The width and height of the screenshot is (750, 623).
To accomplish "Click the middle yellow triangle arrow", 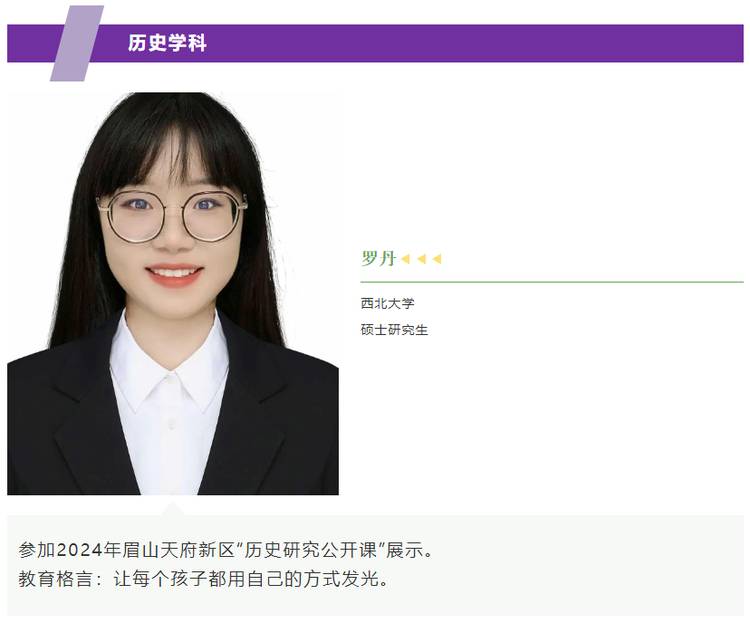I will [x=421, y=259].
